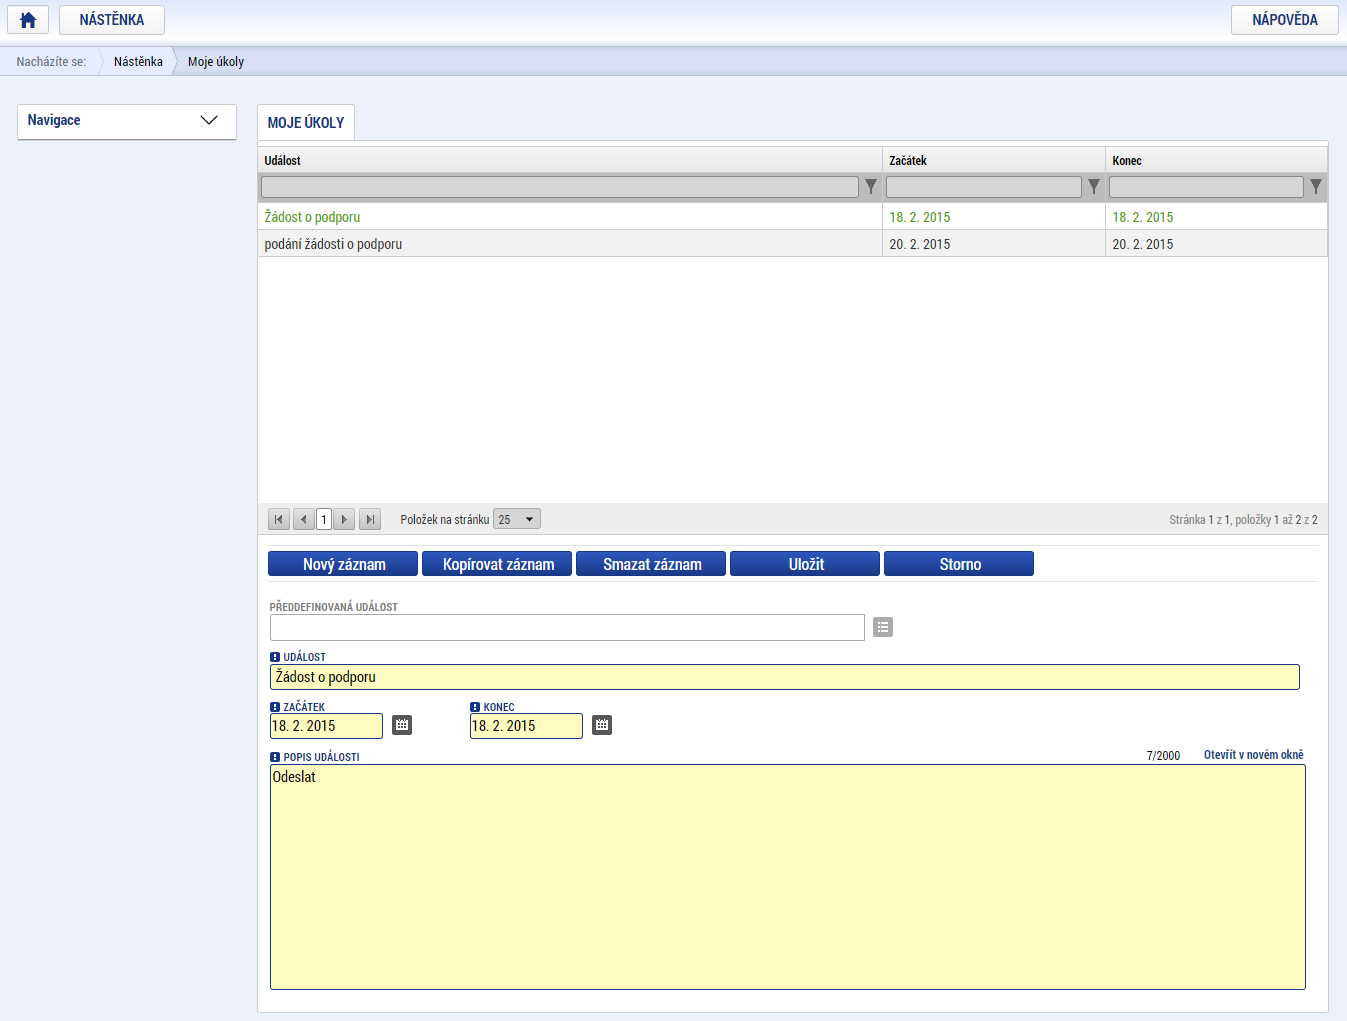Select the row podání žádosti o podporu
The height and width of the screenshot is (1021, 1347).
(793, 244)
